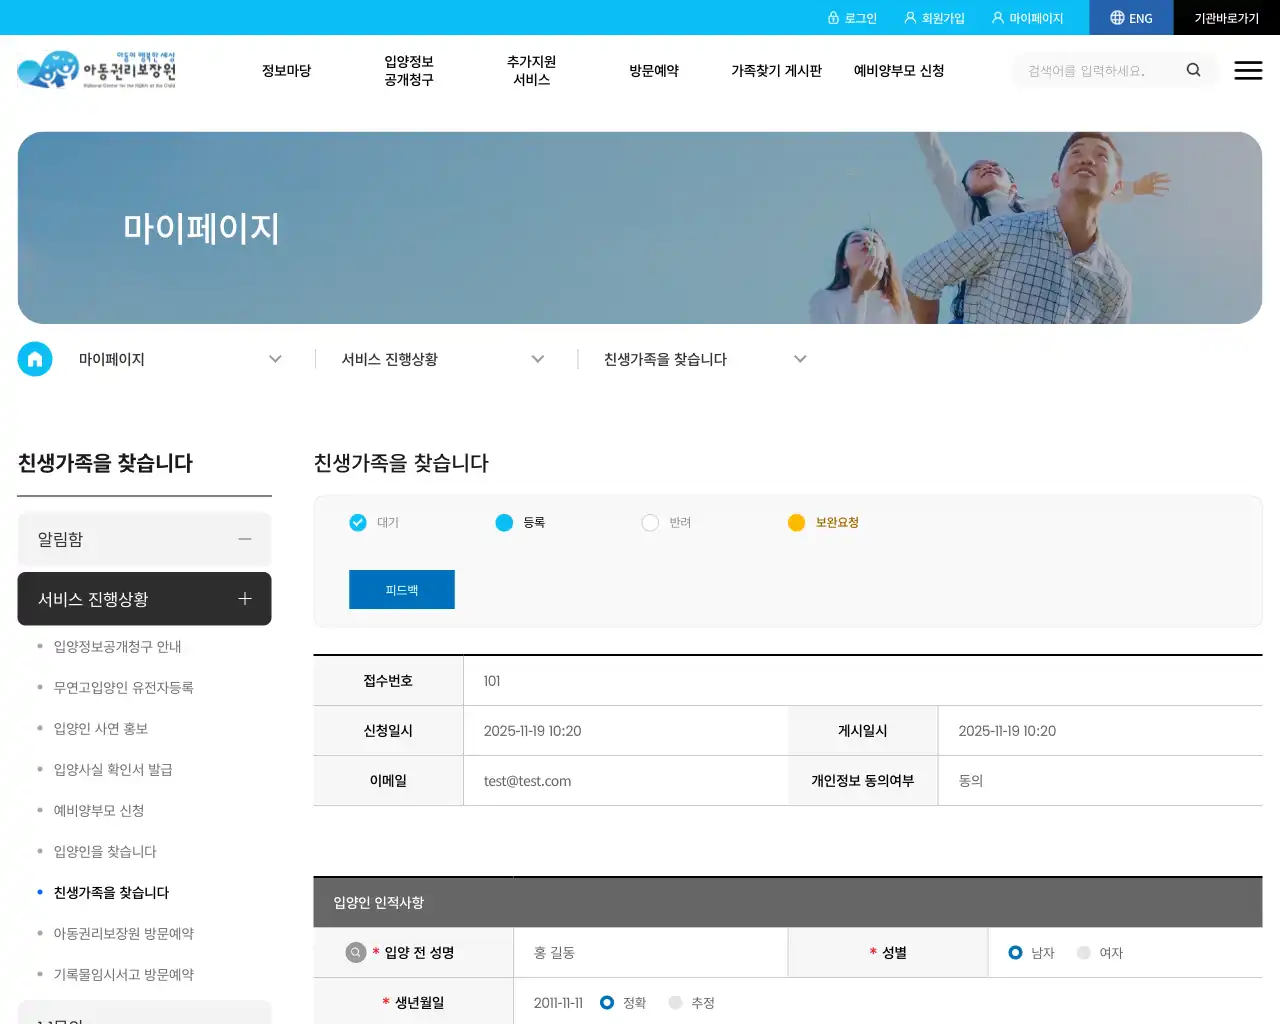Click the home icon in the breadcrumb
1280x1024 pixels.
click(x=35, y=359)
